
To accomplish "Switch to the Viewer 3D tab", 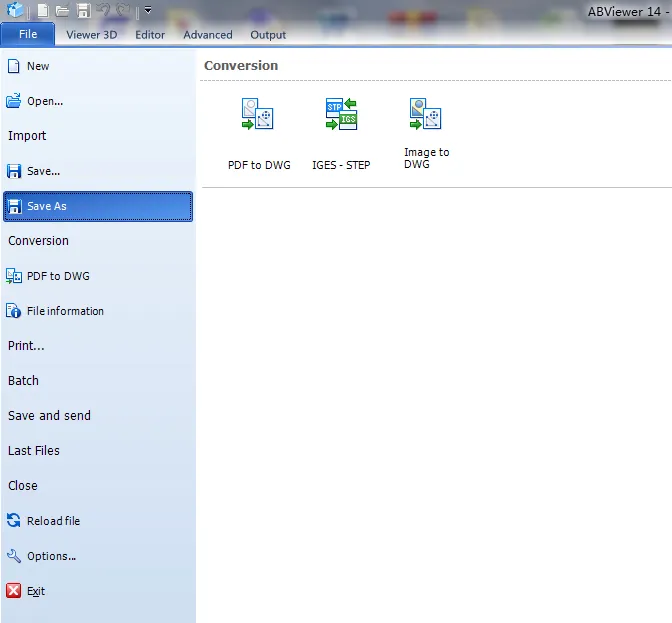I will [91, 35].
